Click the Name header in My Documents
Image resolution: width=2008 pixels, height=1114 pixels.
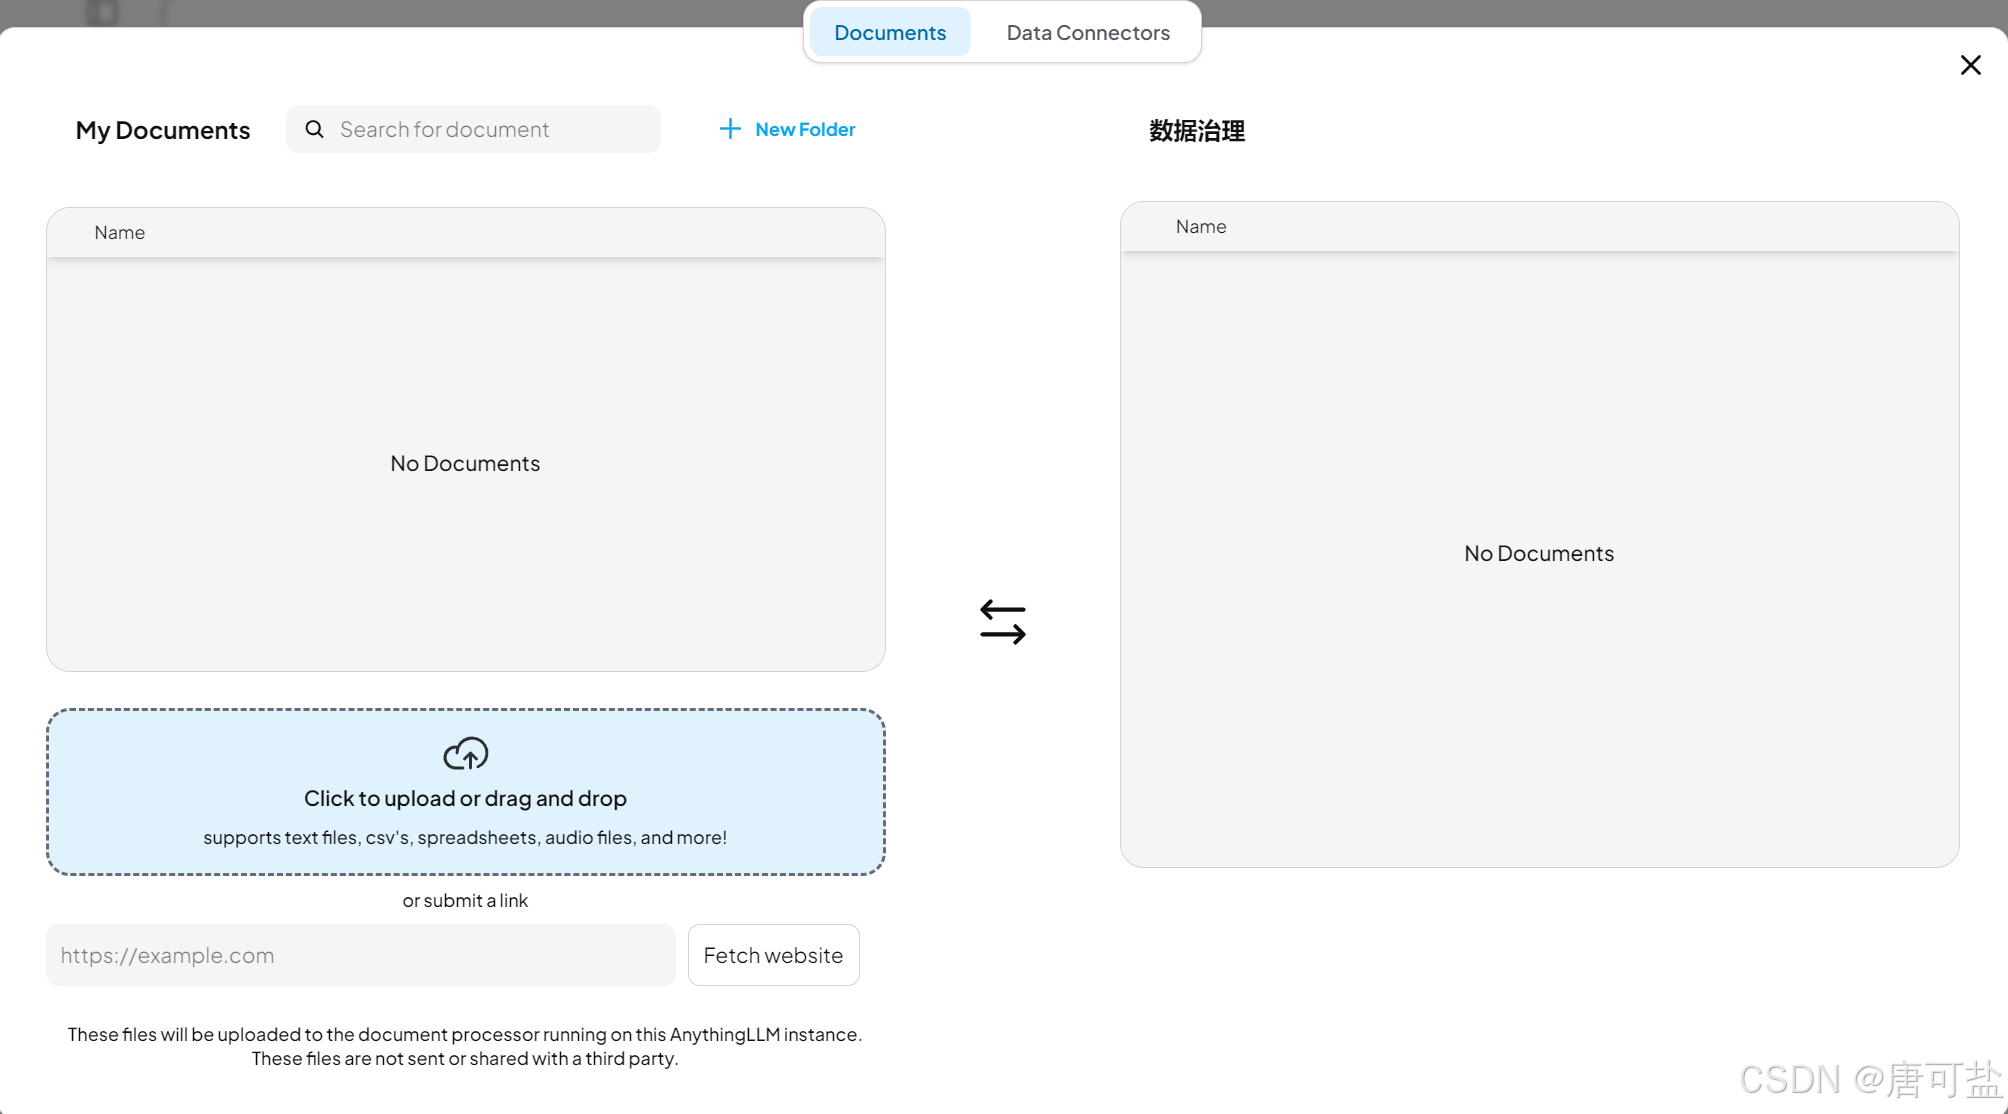pos(119,232)
